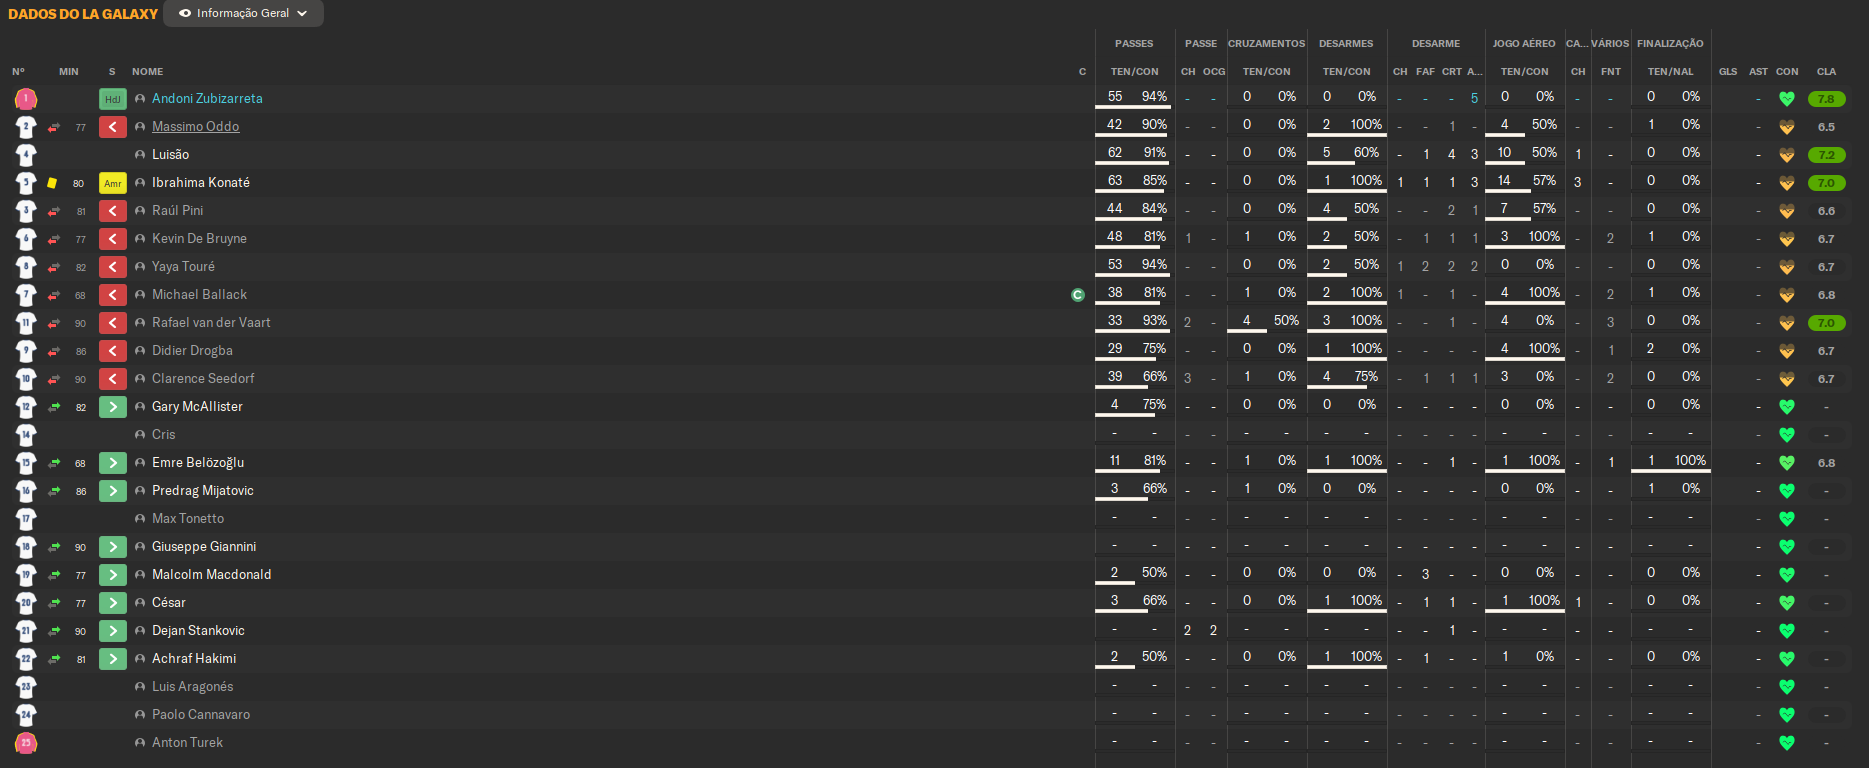Click the green substitution arrow for Dejan Stankovic

(112, 631)
